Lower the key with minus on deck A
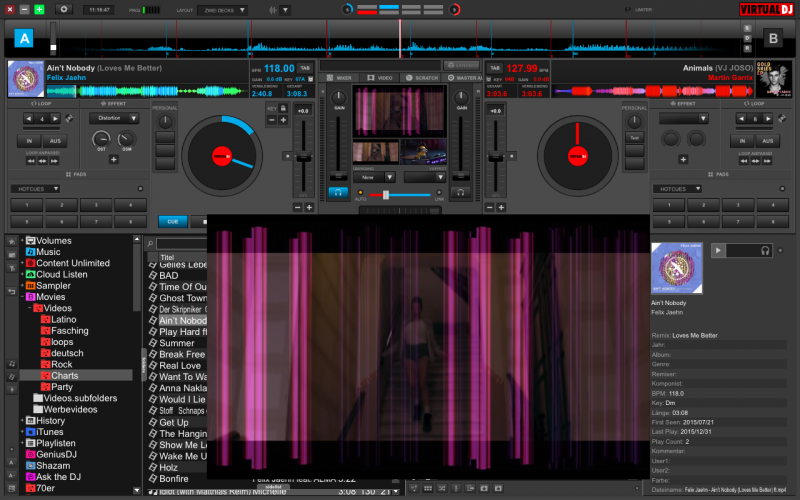Viewport: 800px width, 500px height. pyautogui.click(x=272, y=120)
